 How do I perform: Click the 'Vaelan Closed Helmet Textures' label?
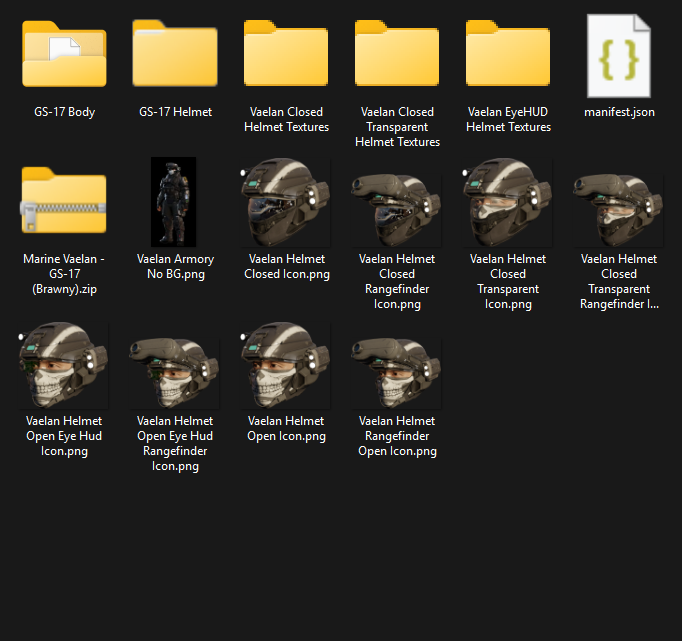click(286, 120)
